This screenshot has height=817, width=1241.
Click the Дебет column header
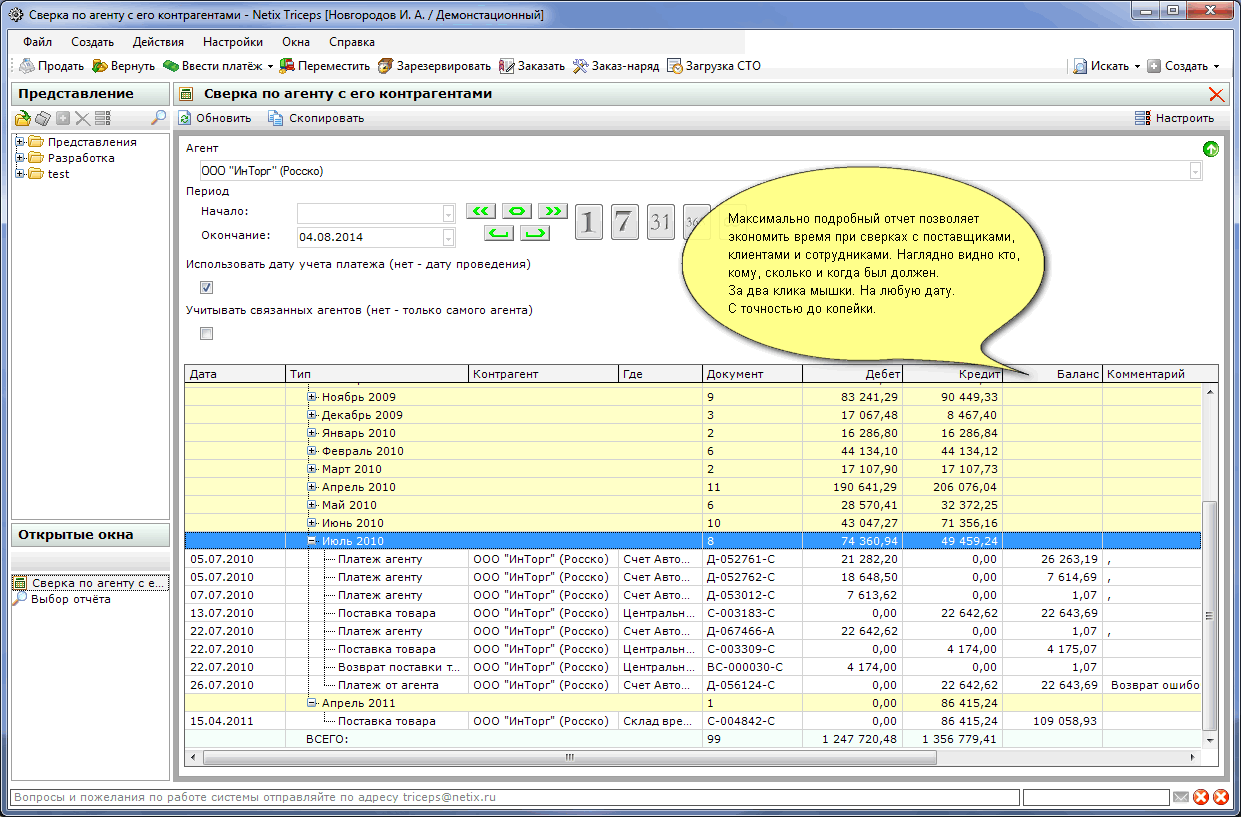pyautogui.click(x=852, y=374)
